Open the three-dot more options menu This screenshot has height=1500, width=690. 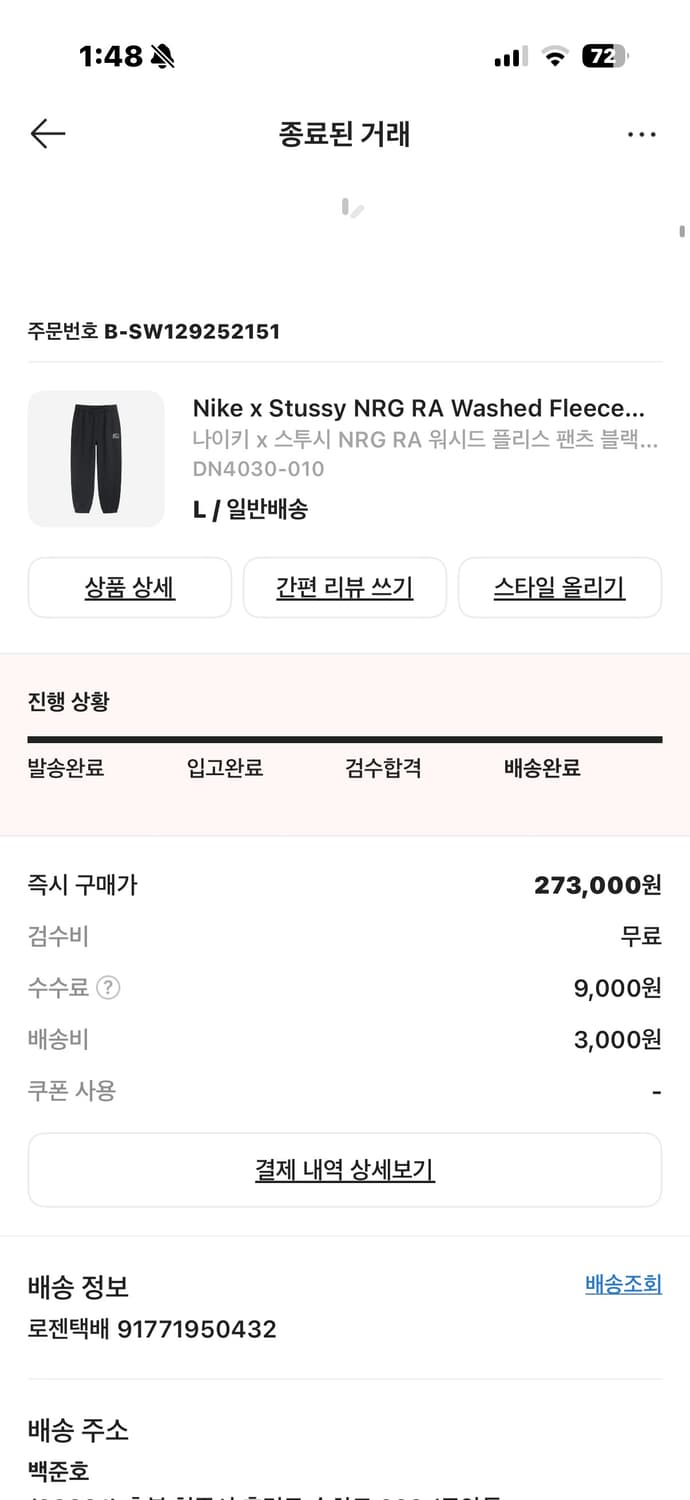coord(641,133)
